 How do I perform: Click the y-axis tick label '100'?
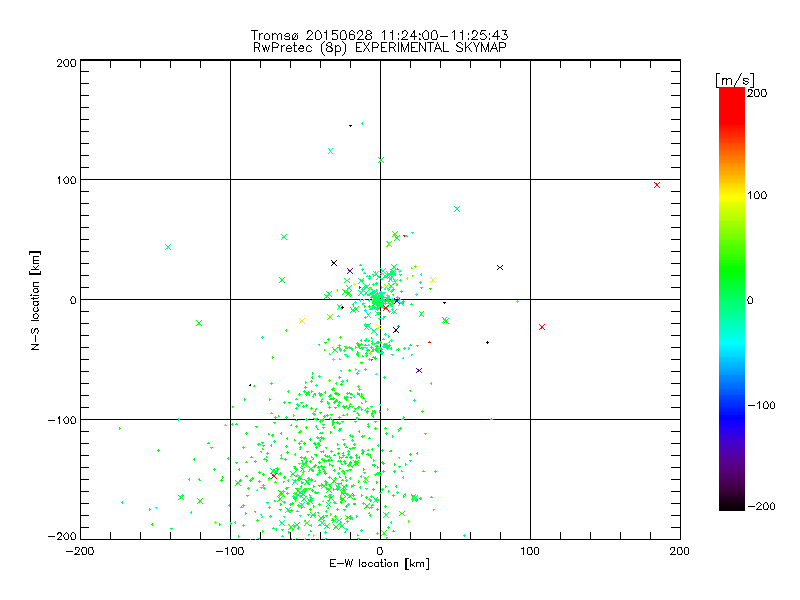tap(66, 180)
